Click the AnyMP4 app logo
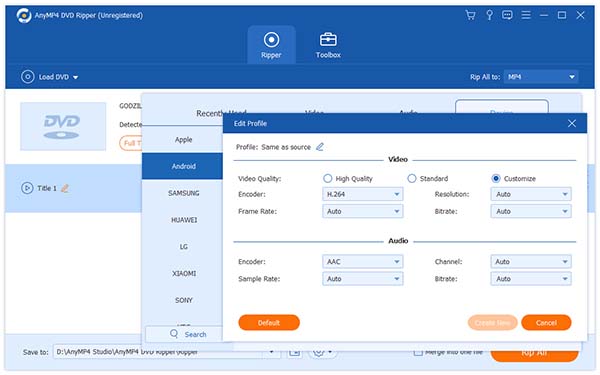 24,15
